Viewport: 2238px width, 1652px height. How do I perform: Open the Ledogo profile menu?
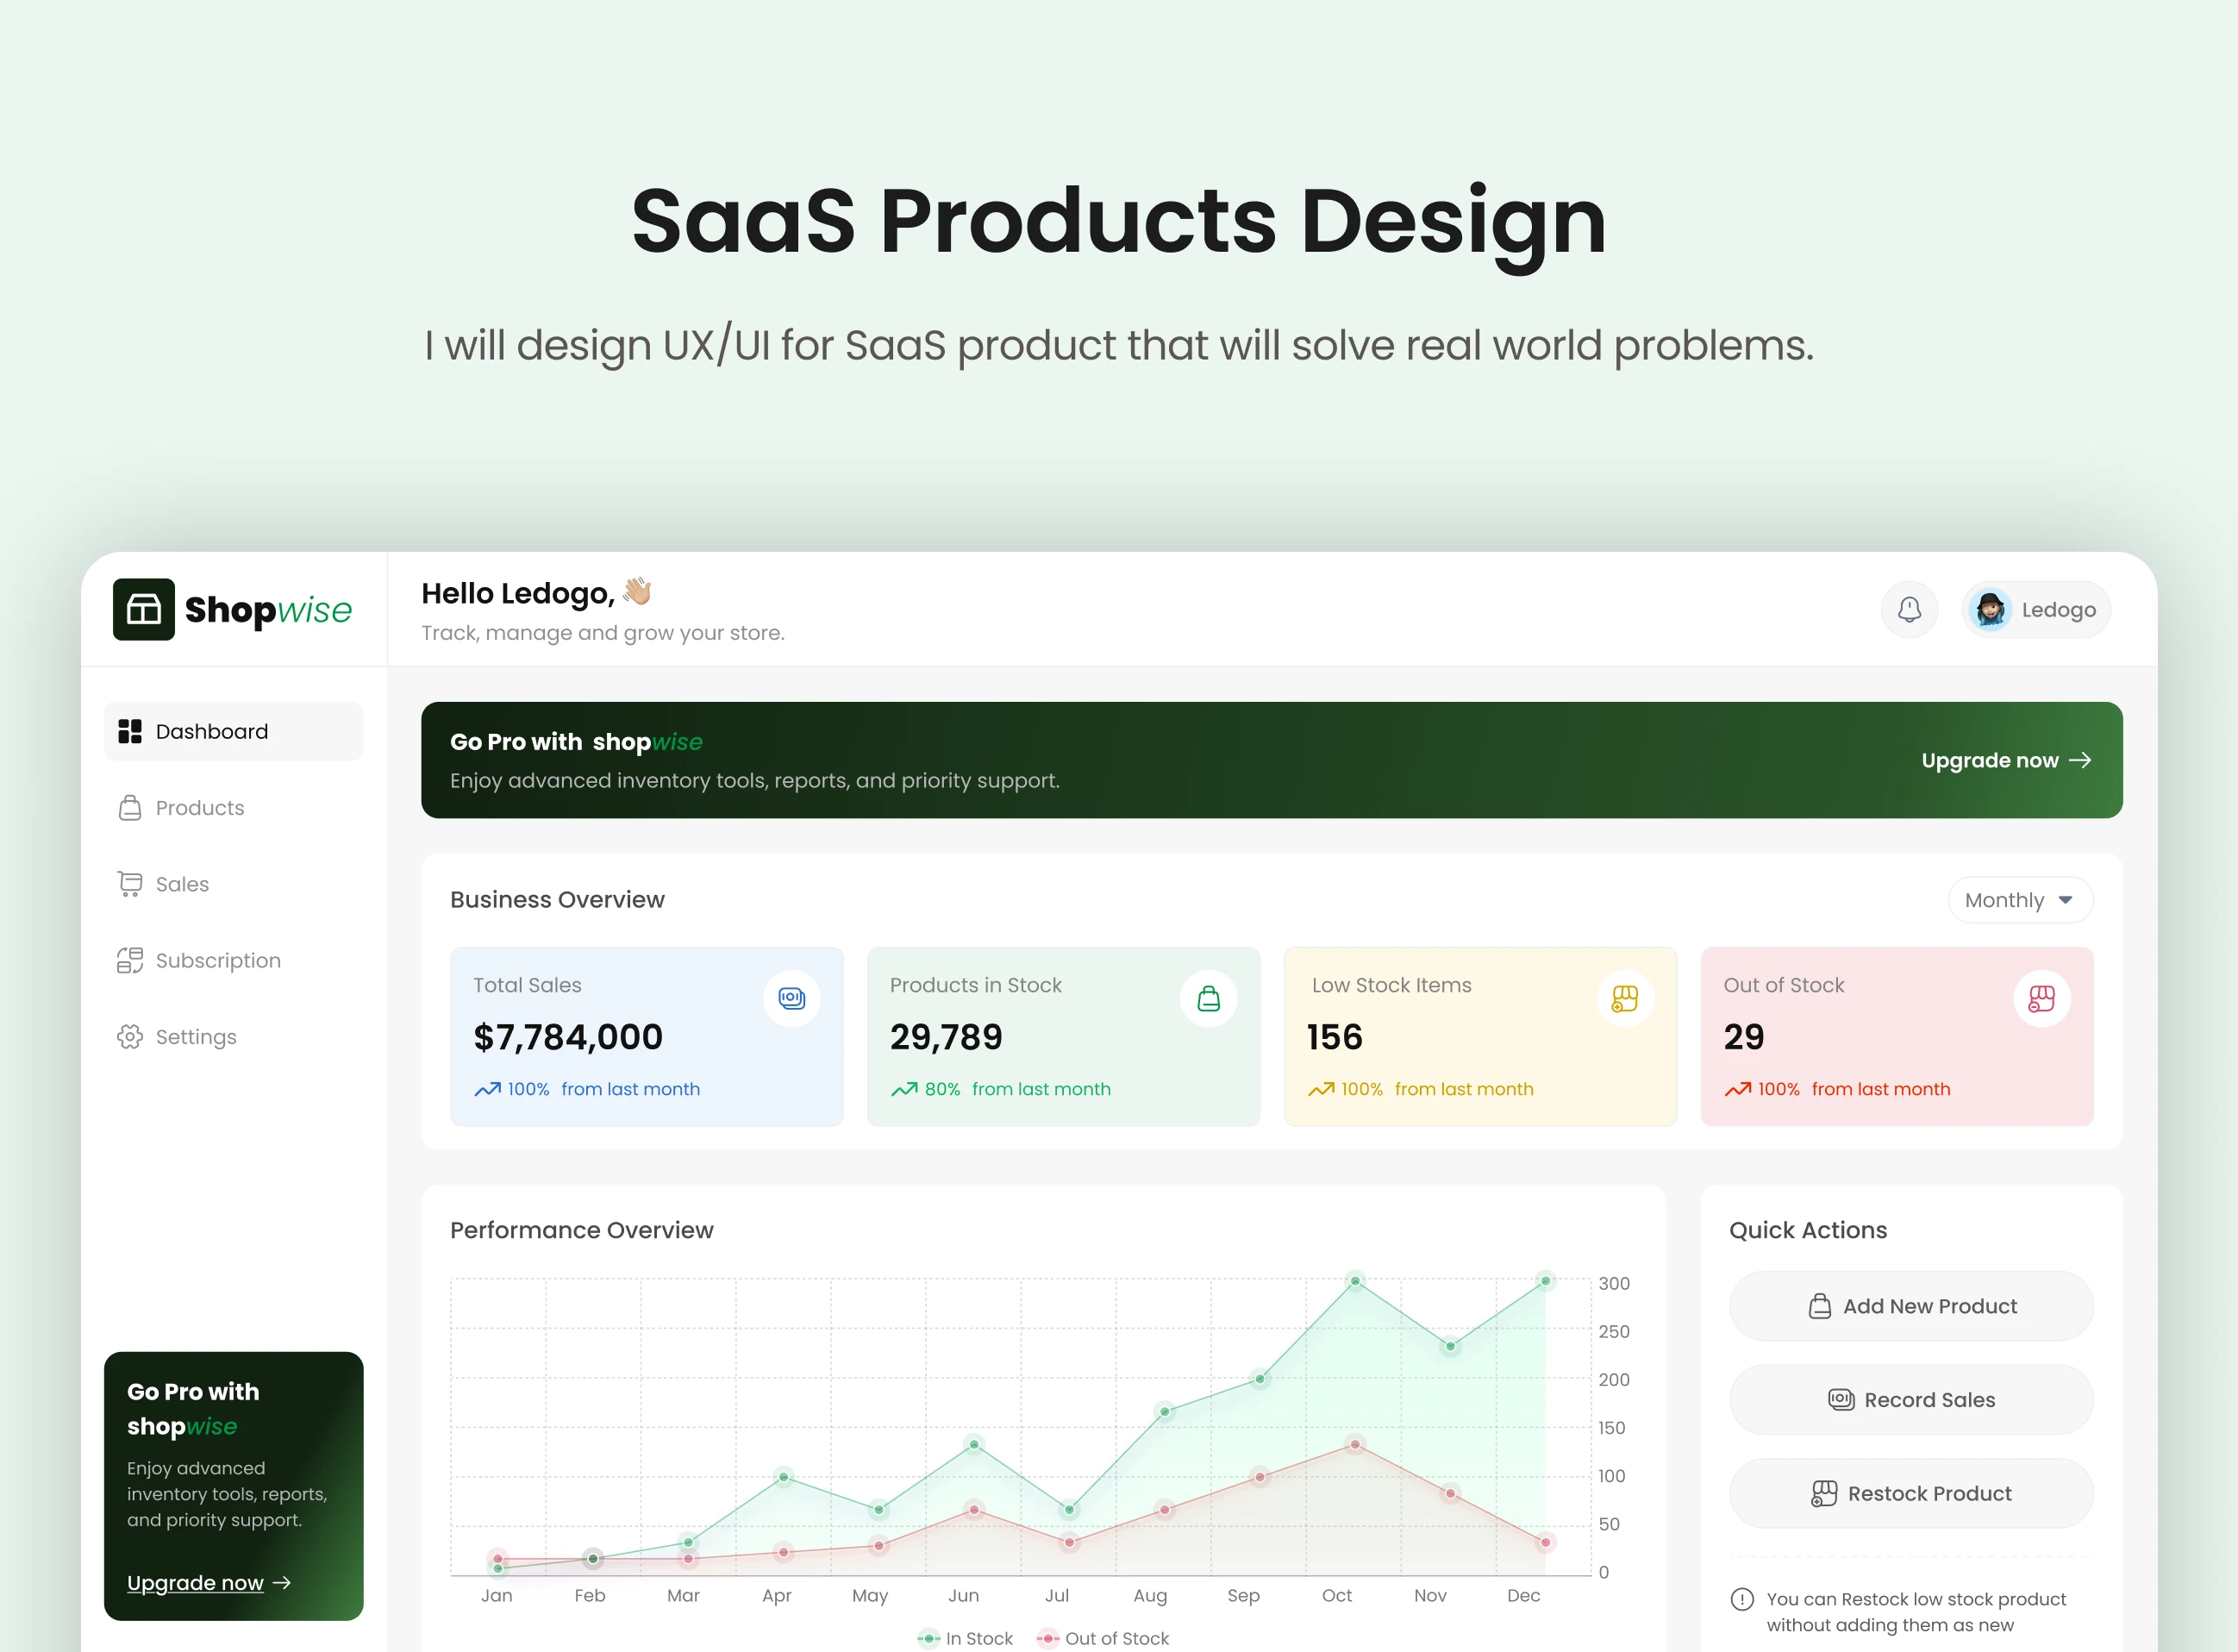(x=2057, y=609)
